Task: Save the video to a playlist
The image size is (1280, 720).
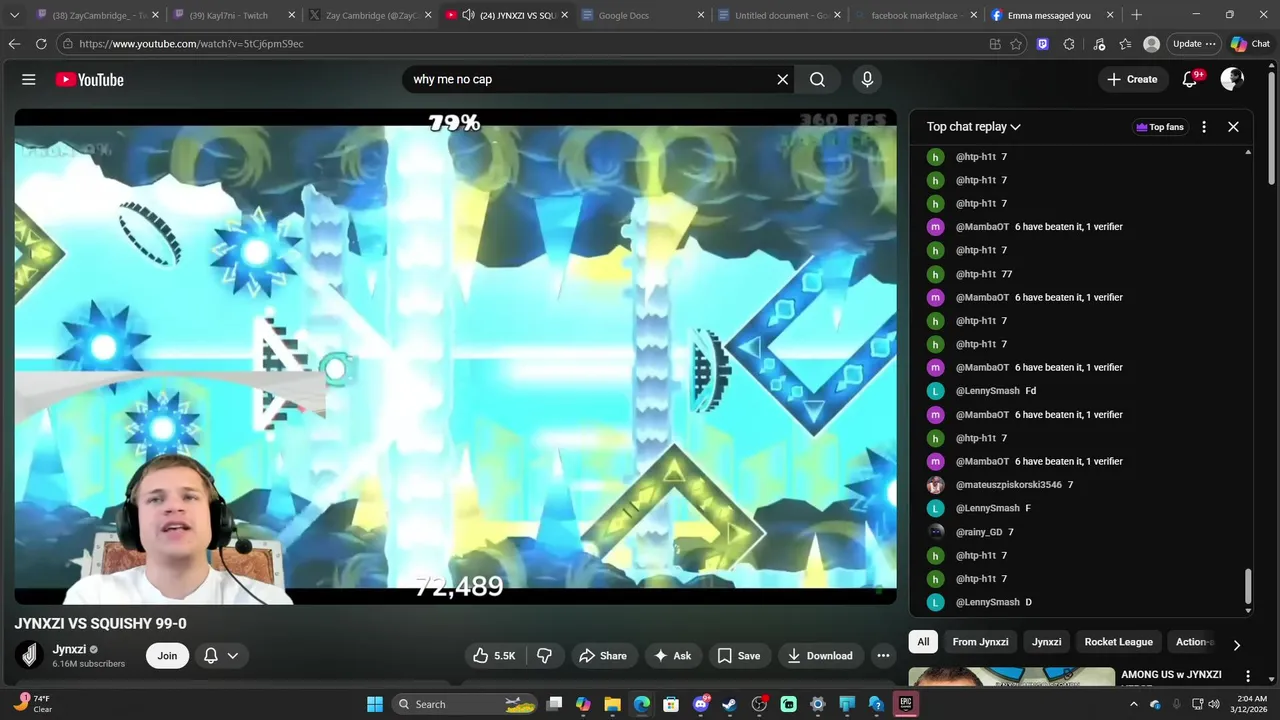Action: pyautogui.click(x=738, y=656)
